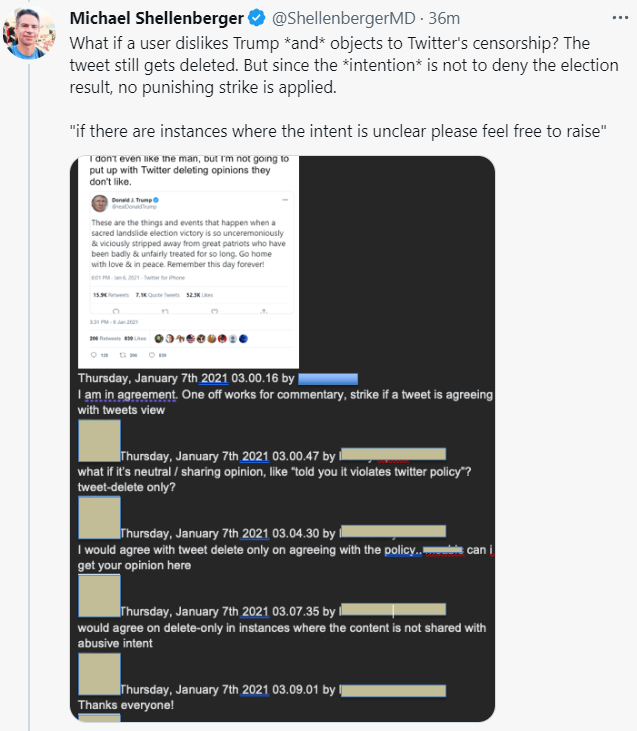Click the blue redacted name bar at 03.00.16
The width and height of the screenshot is (637, 731).
click(327, 379)
